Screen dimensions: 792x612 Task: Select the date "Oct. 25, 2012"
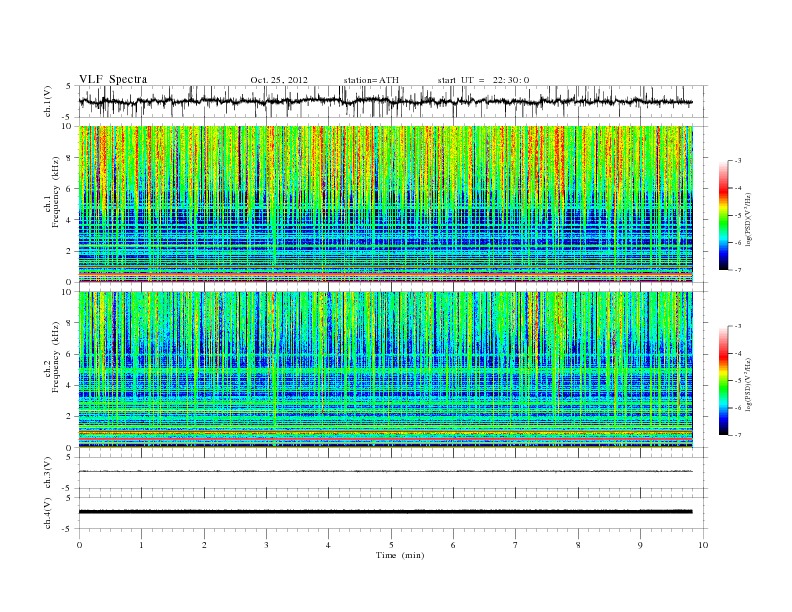tap(279, 80)
